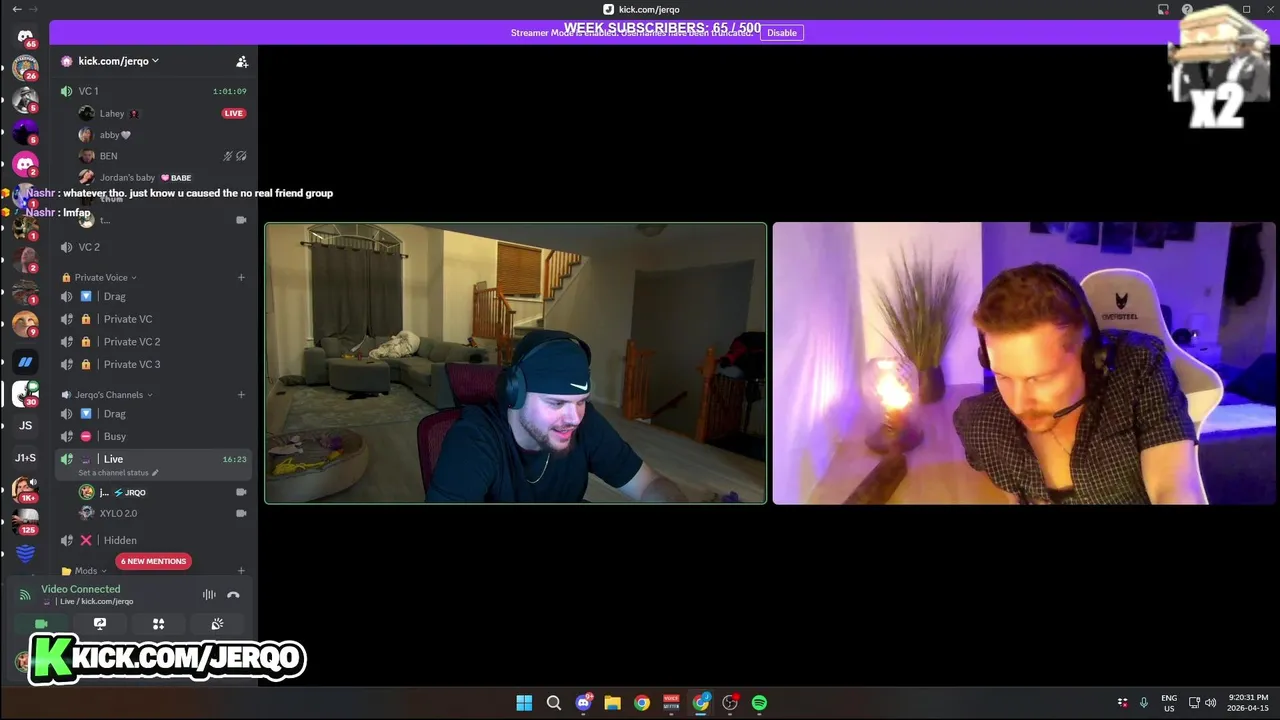
Task: Open pink Discord-logo server with 2 badge
Action: click(x=25, y=163)
